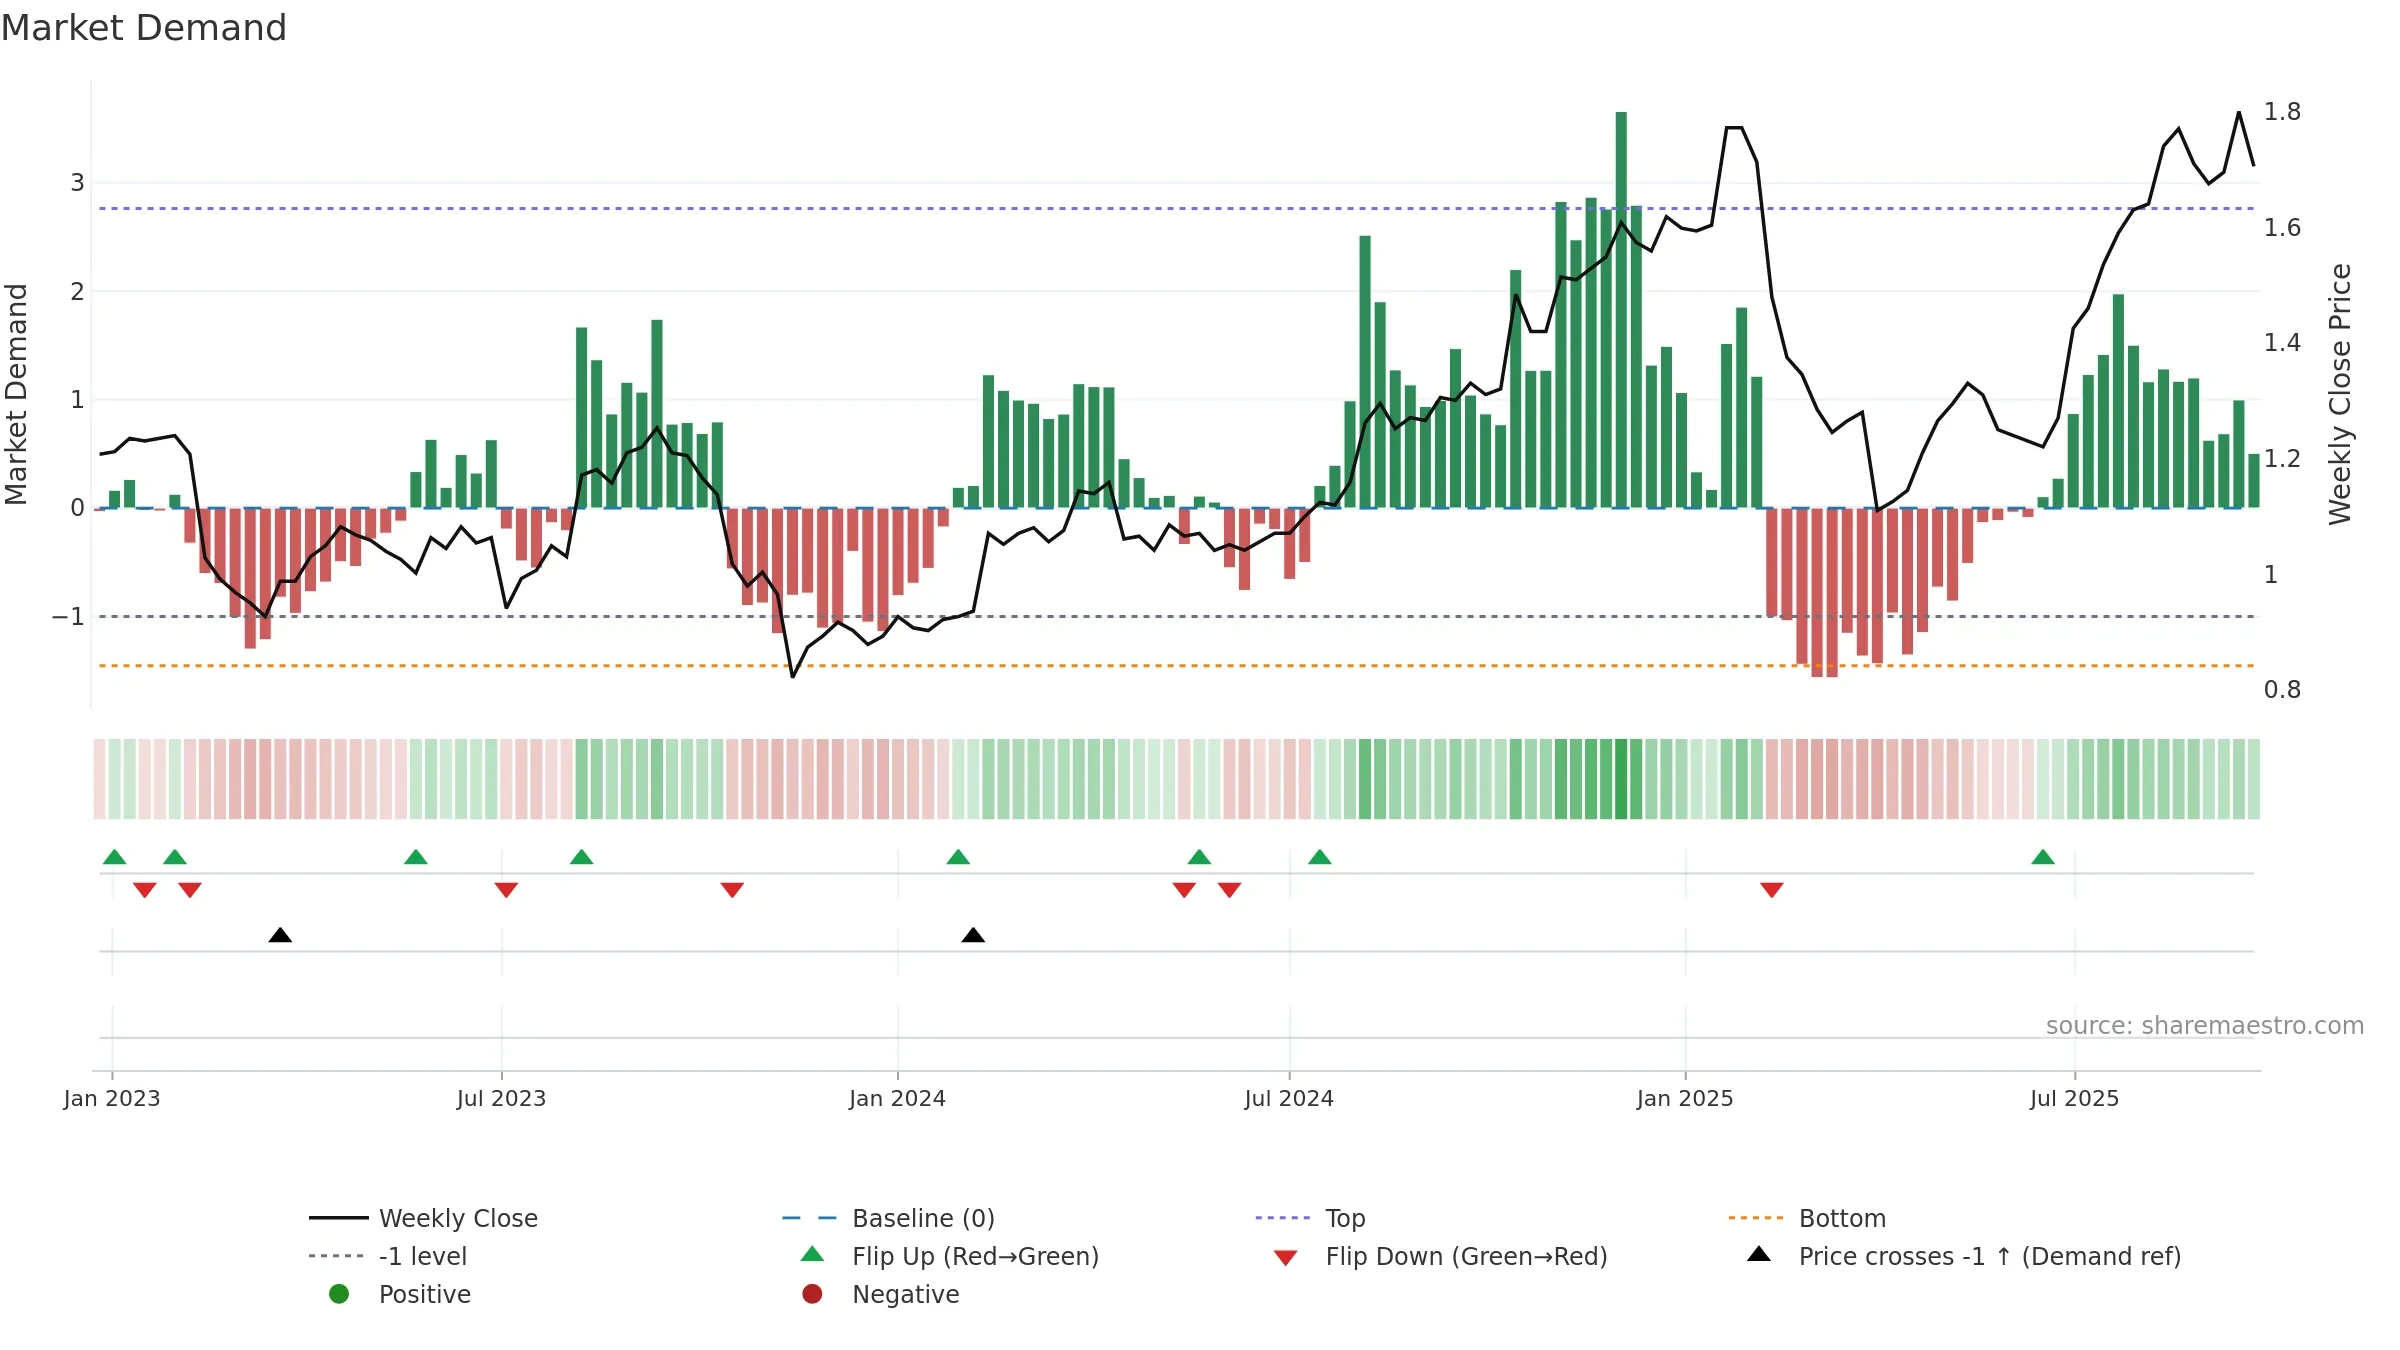Click the Flip Down (Green→Red) legend label
Viewport: 2400px width, 1350px height.
pyautogui.click(x=1466, y=1256)
